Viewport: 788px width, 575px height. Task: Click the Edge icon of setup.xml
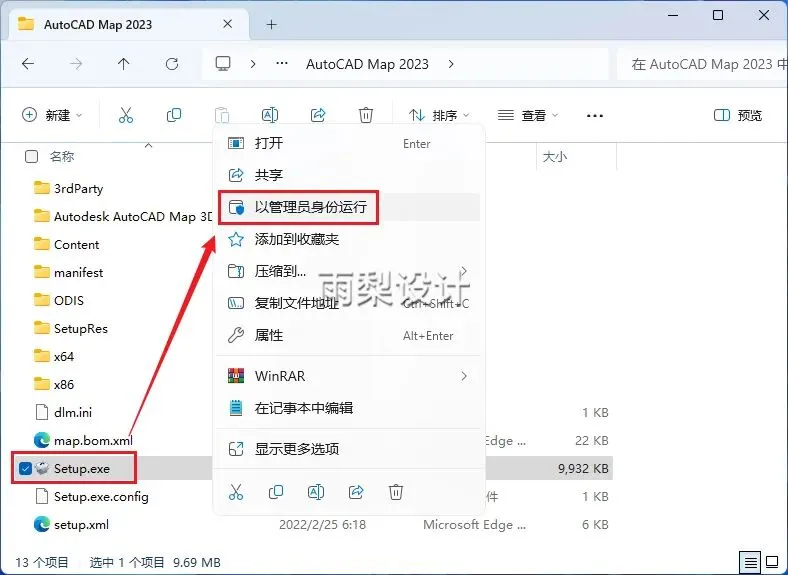(42, 524)
